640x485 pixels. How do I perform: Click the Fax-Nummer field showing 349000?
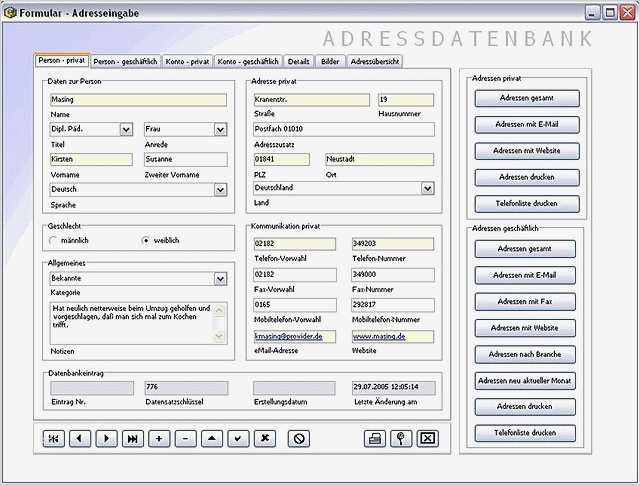[393, 275]
